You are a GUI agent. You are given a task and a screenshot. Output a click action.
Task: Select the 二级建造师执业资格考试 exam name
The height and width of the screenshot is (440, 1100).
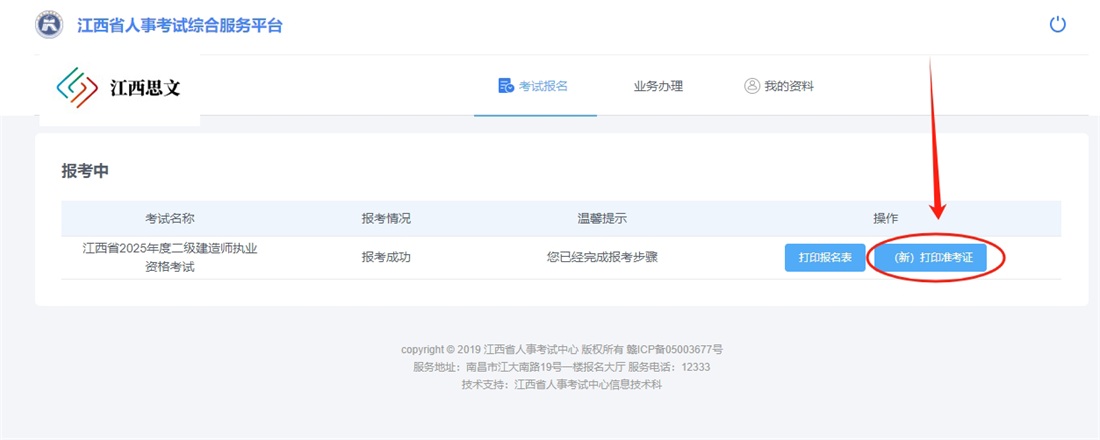click(177, 257)
